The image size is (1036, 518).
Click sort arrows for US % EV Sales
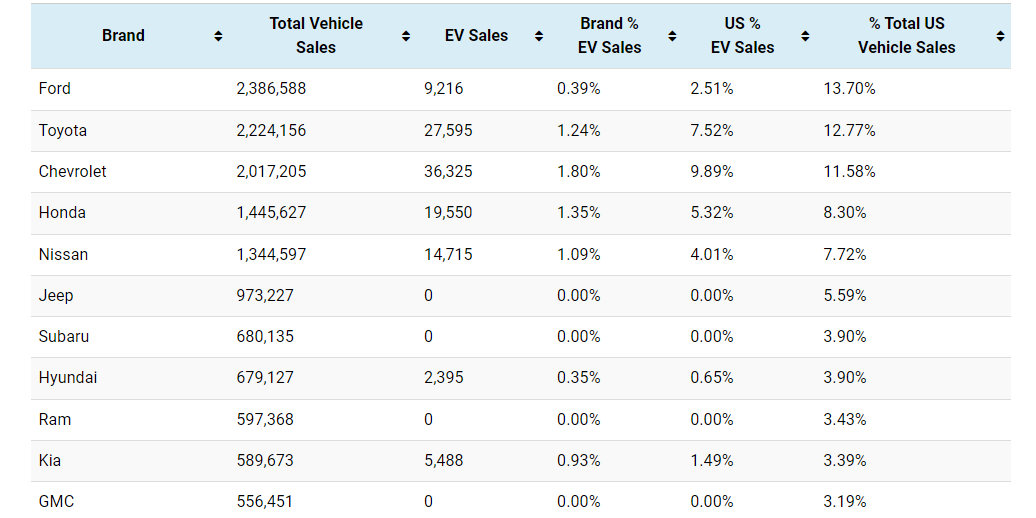pos(805,36)
